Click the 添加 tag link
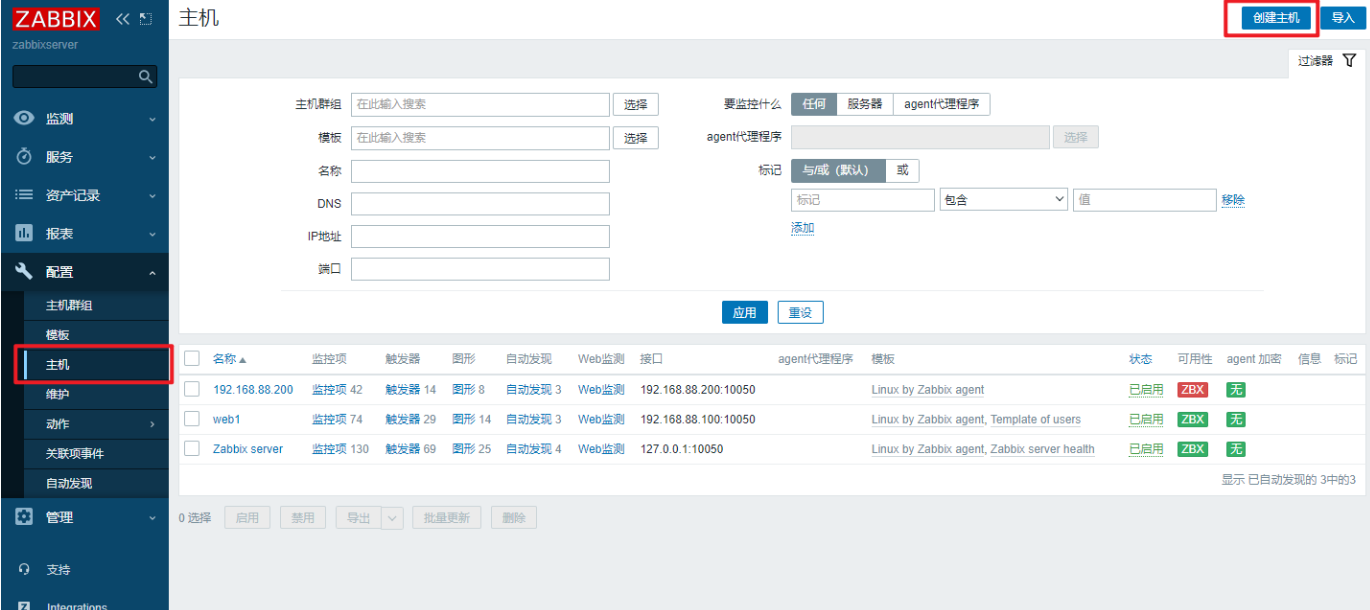Viewport: 1370px width, 610px height. tap(803, 228)
